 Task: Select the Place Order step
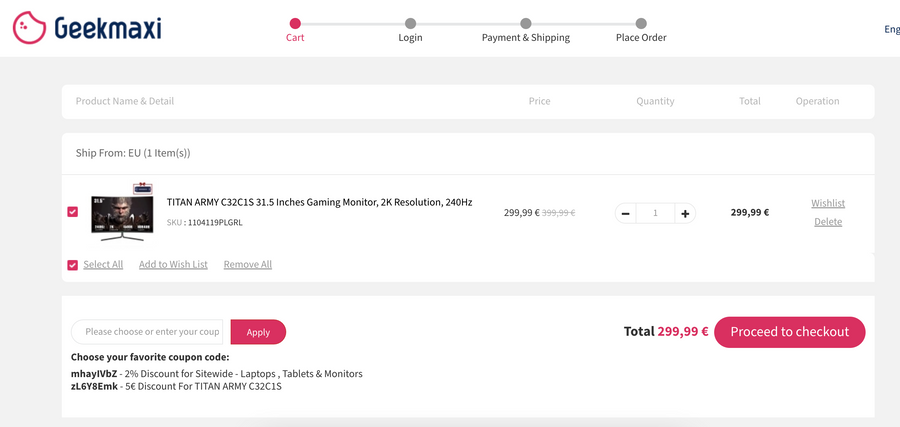pos(641,30)
